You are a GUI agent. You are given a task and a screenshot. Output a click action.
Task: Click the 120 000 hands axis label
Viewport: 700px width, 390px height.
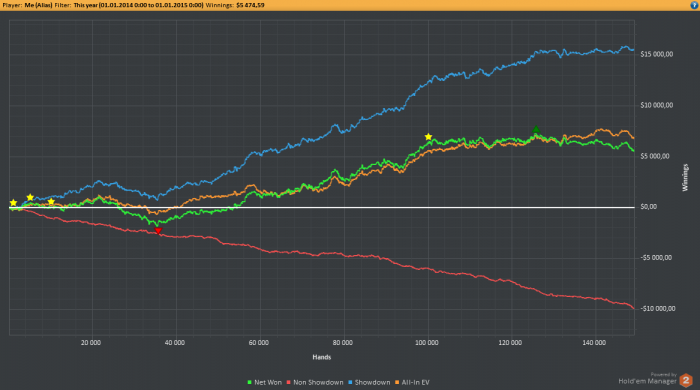(510, 343)
